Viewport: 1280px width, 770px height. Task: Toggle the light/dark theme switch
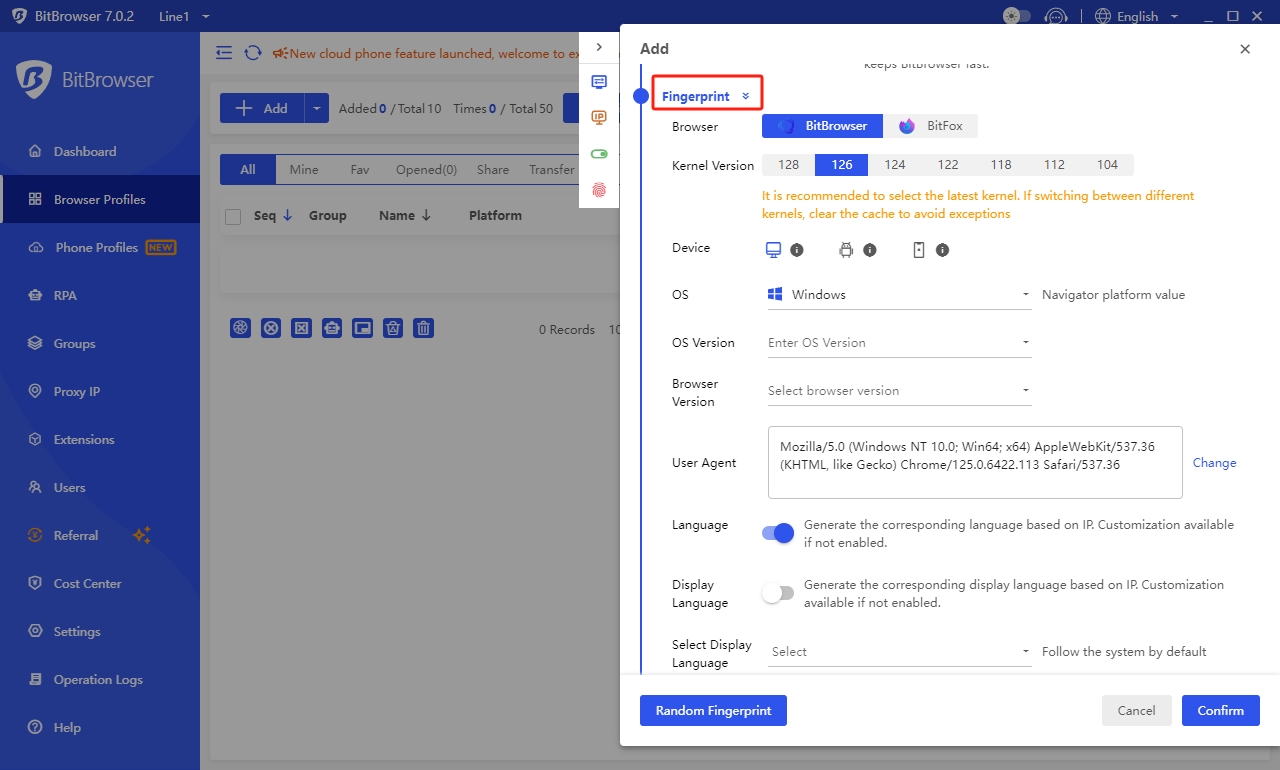click(x=1016, y=16)
